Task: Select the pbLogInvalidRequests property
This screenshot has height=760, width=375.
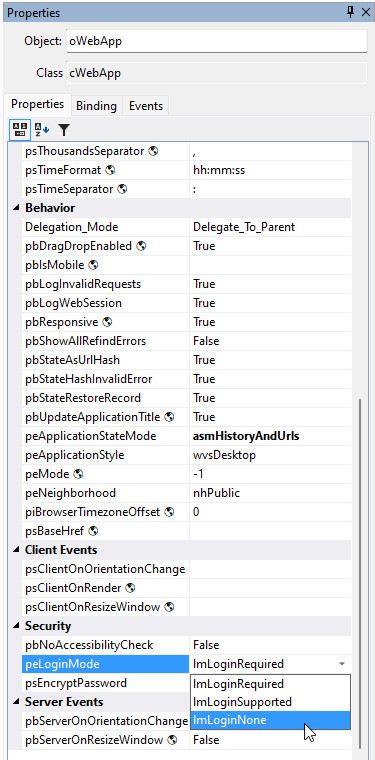Action: click(83, 284)
